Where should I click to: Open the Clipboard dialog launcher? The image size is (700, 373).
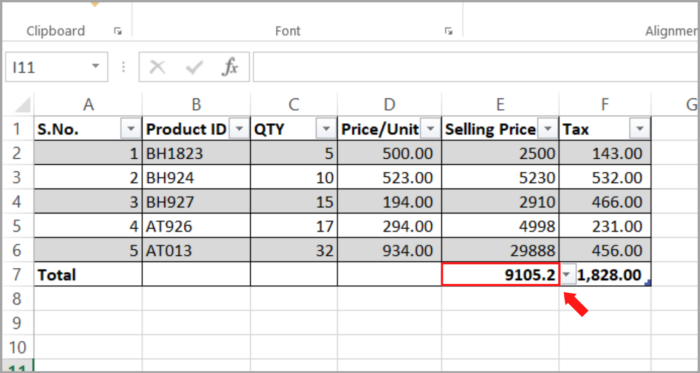118,31
